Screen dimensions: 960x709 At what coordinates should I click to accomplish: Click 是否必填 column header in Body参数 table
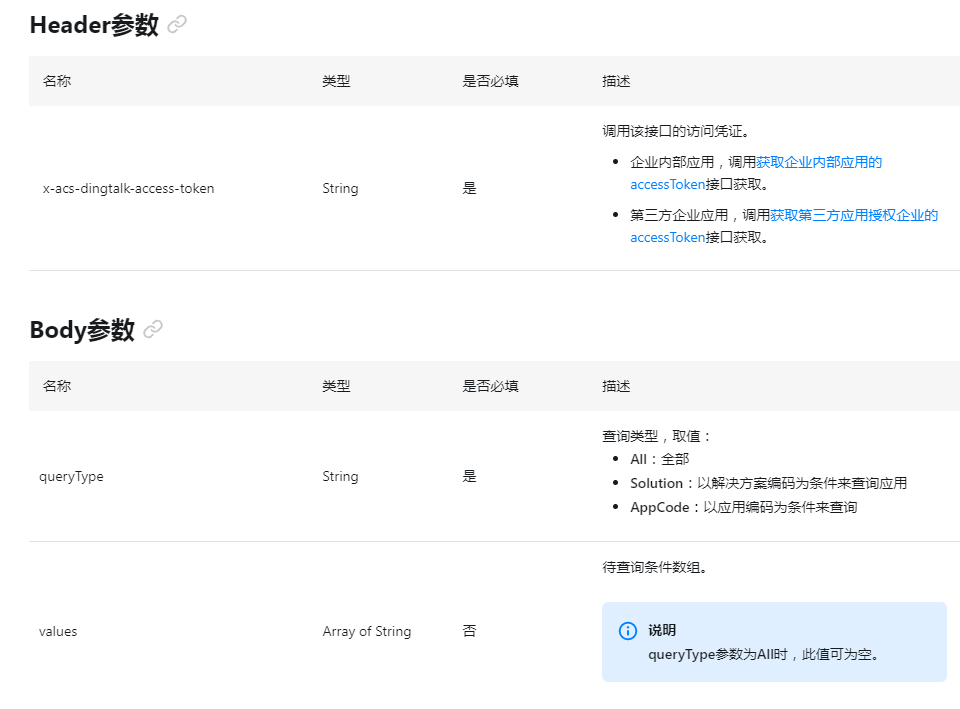(x=490, y=386)
